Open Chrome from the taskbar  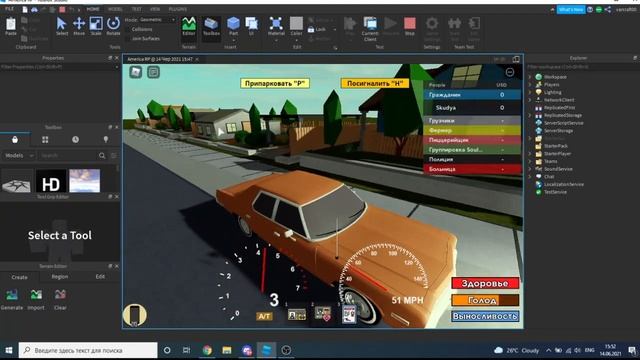[207, 350]
